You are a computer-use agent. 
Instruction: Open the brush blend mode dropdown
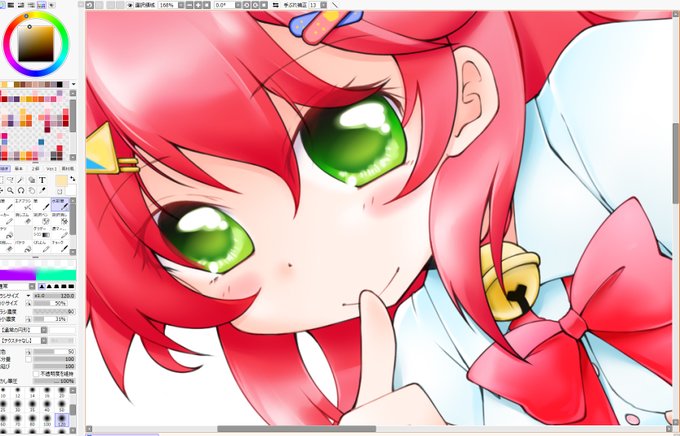coord(32,286)
